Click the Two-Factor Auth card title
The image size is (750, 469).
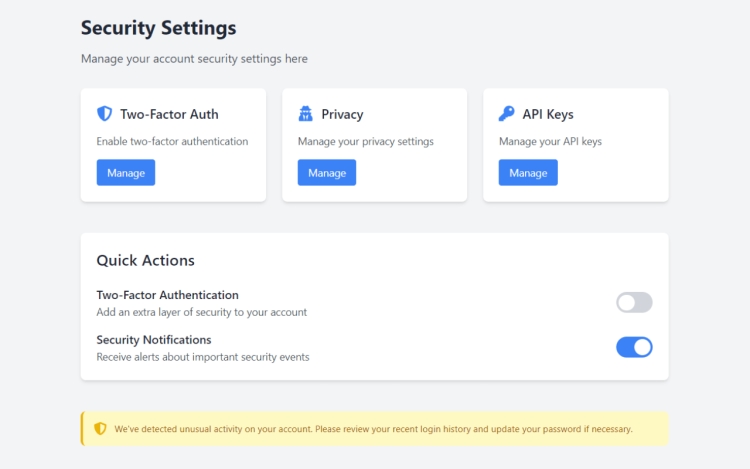click(x=169, y=114)
